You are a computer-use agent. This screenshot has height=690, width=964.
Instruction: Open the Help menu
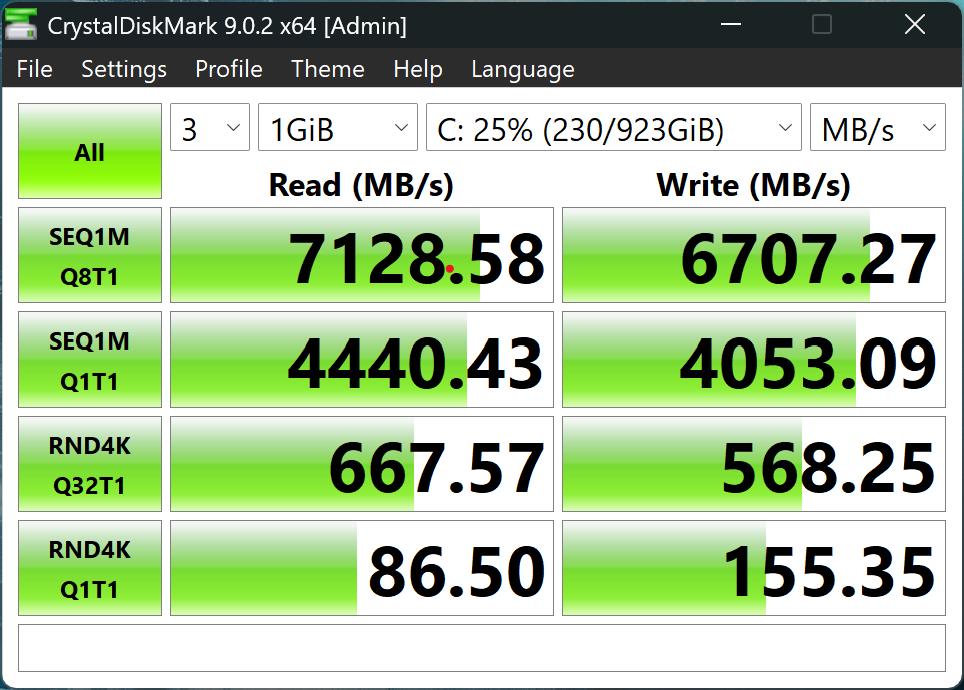click(x=418, y=69)
